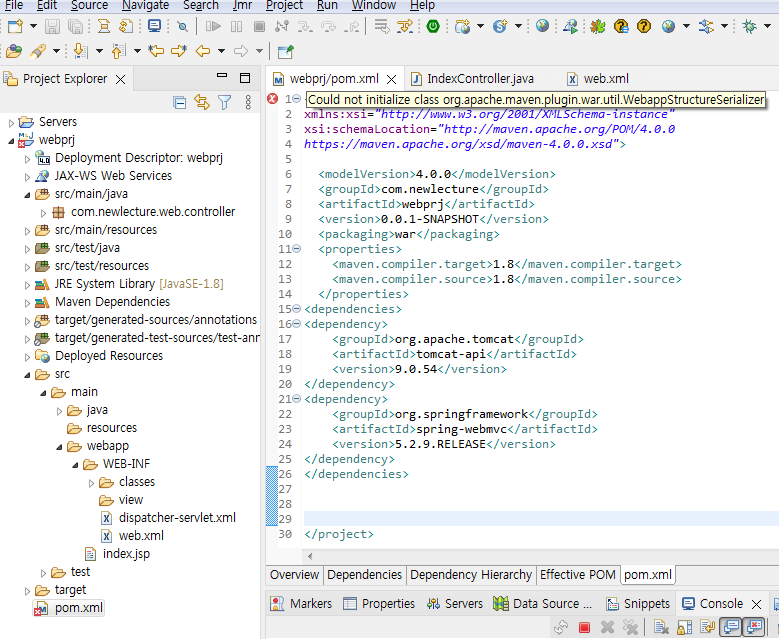Open the Dependencies tab of POM editor
Image resolution: width=779 pixels, height=639 pixels.
tap(364, 574)
